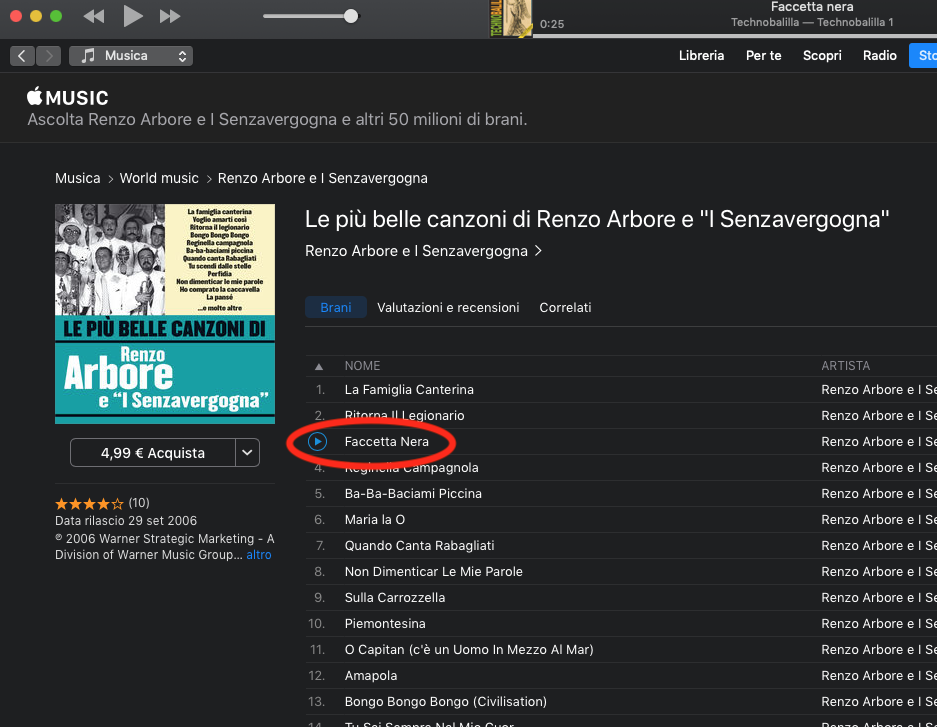
Task: Select track O Capitan
Action: [469, 649]
